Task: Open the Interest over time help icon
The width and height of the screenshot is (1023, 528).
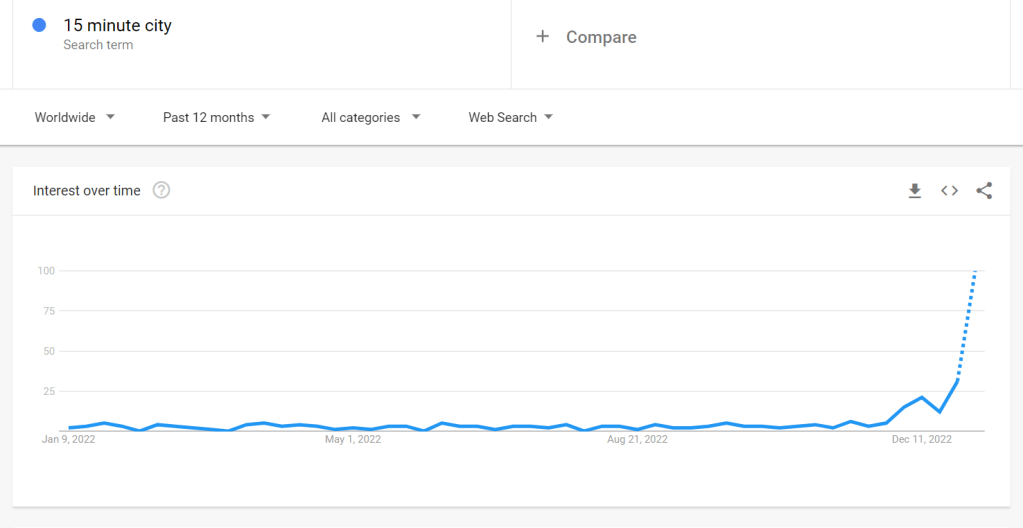Action: [161, 190]
